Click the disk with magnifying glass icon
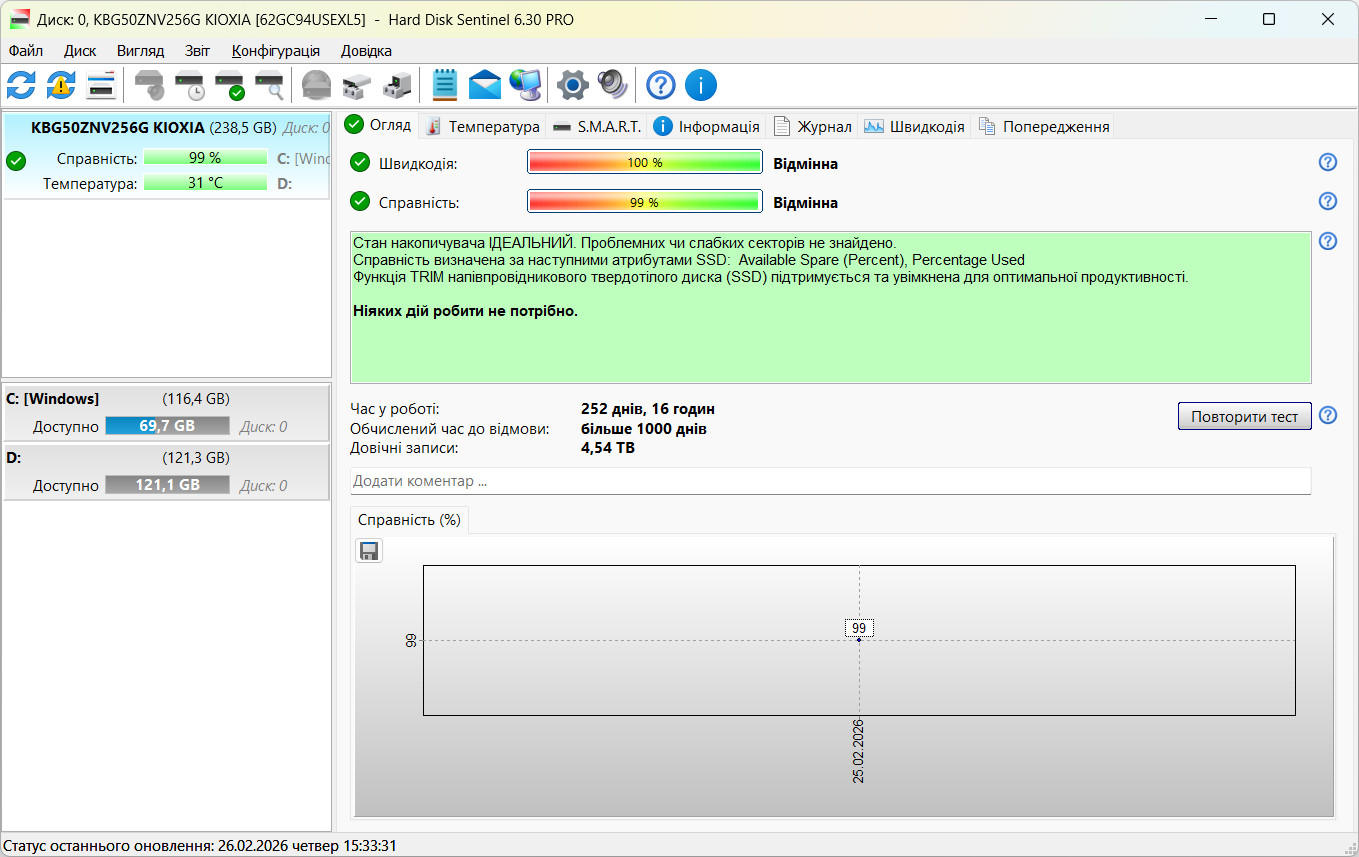Image resolution: width=1359 pixels, height=857 pixels. click(269, 85)
